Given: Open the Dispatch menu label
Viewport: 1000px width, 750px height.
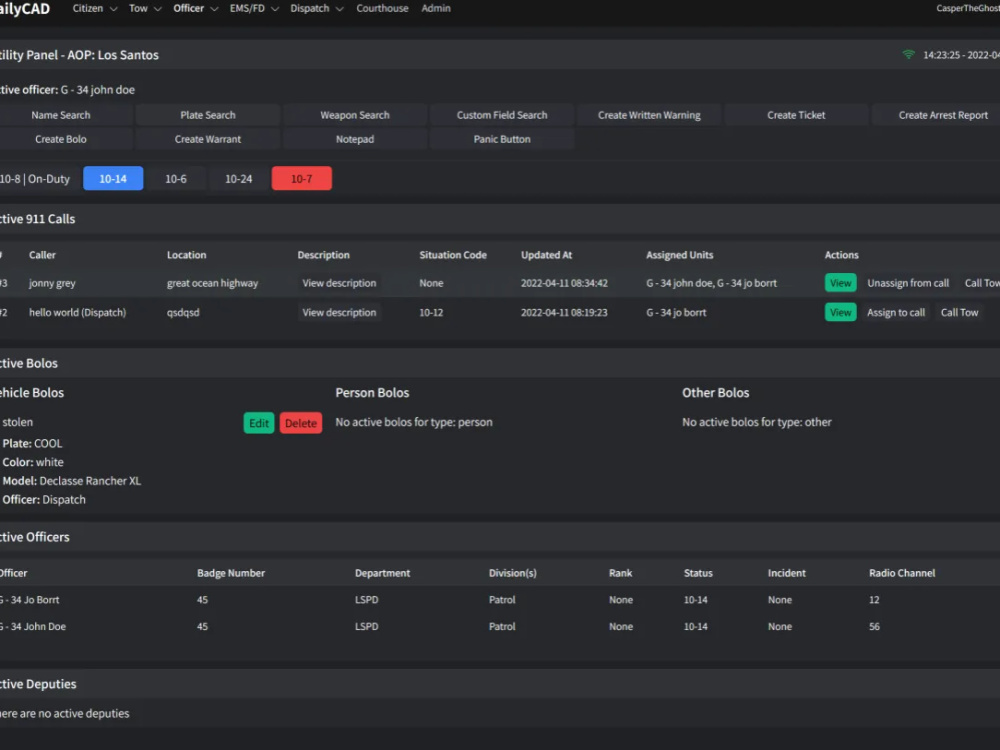Looking at the screenshot, I should pyautogui.click(x=309, y=8).
